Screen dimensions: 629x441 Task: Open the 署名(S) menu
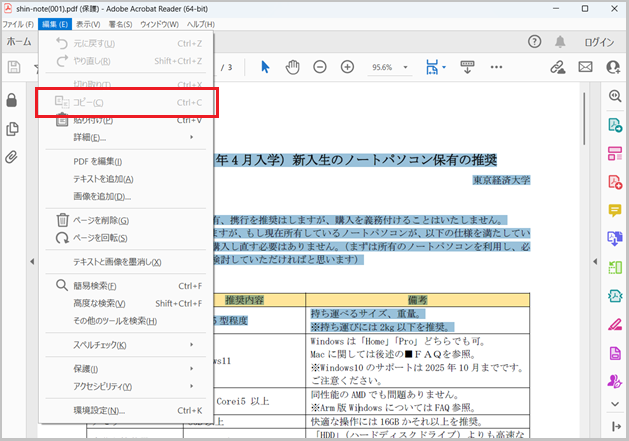pos(120,24)
